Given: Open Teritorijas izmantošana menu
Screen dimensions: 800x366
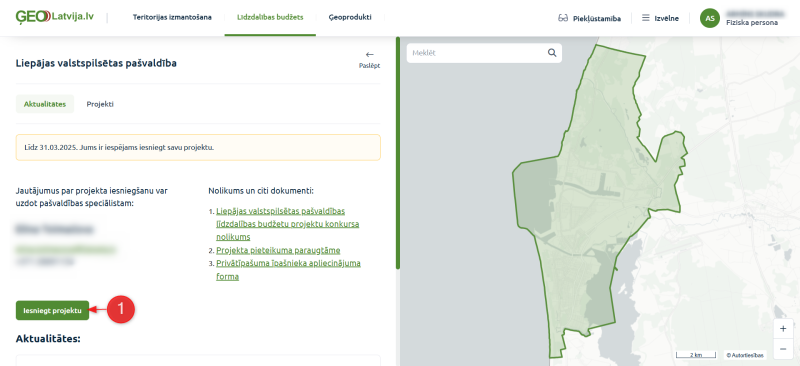Looking at the screenshot, I should click(x=172, y=17).
